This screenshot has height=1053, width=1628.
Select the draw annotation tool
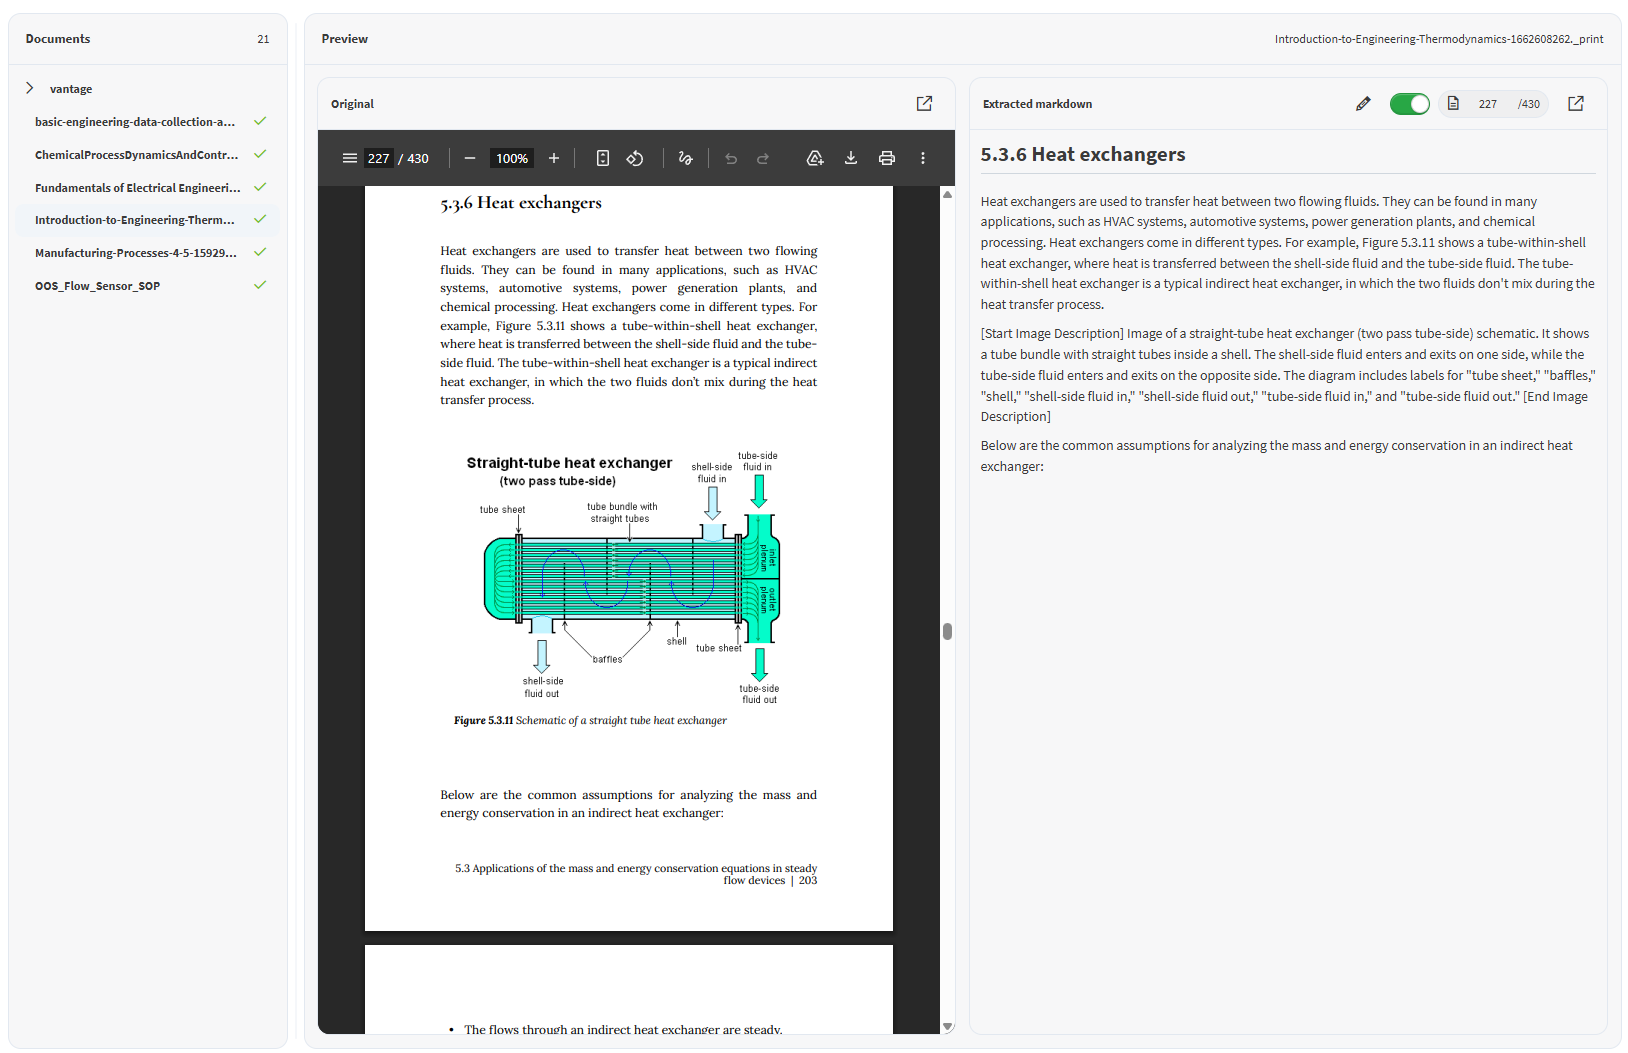[686, 158]
